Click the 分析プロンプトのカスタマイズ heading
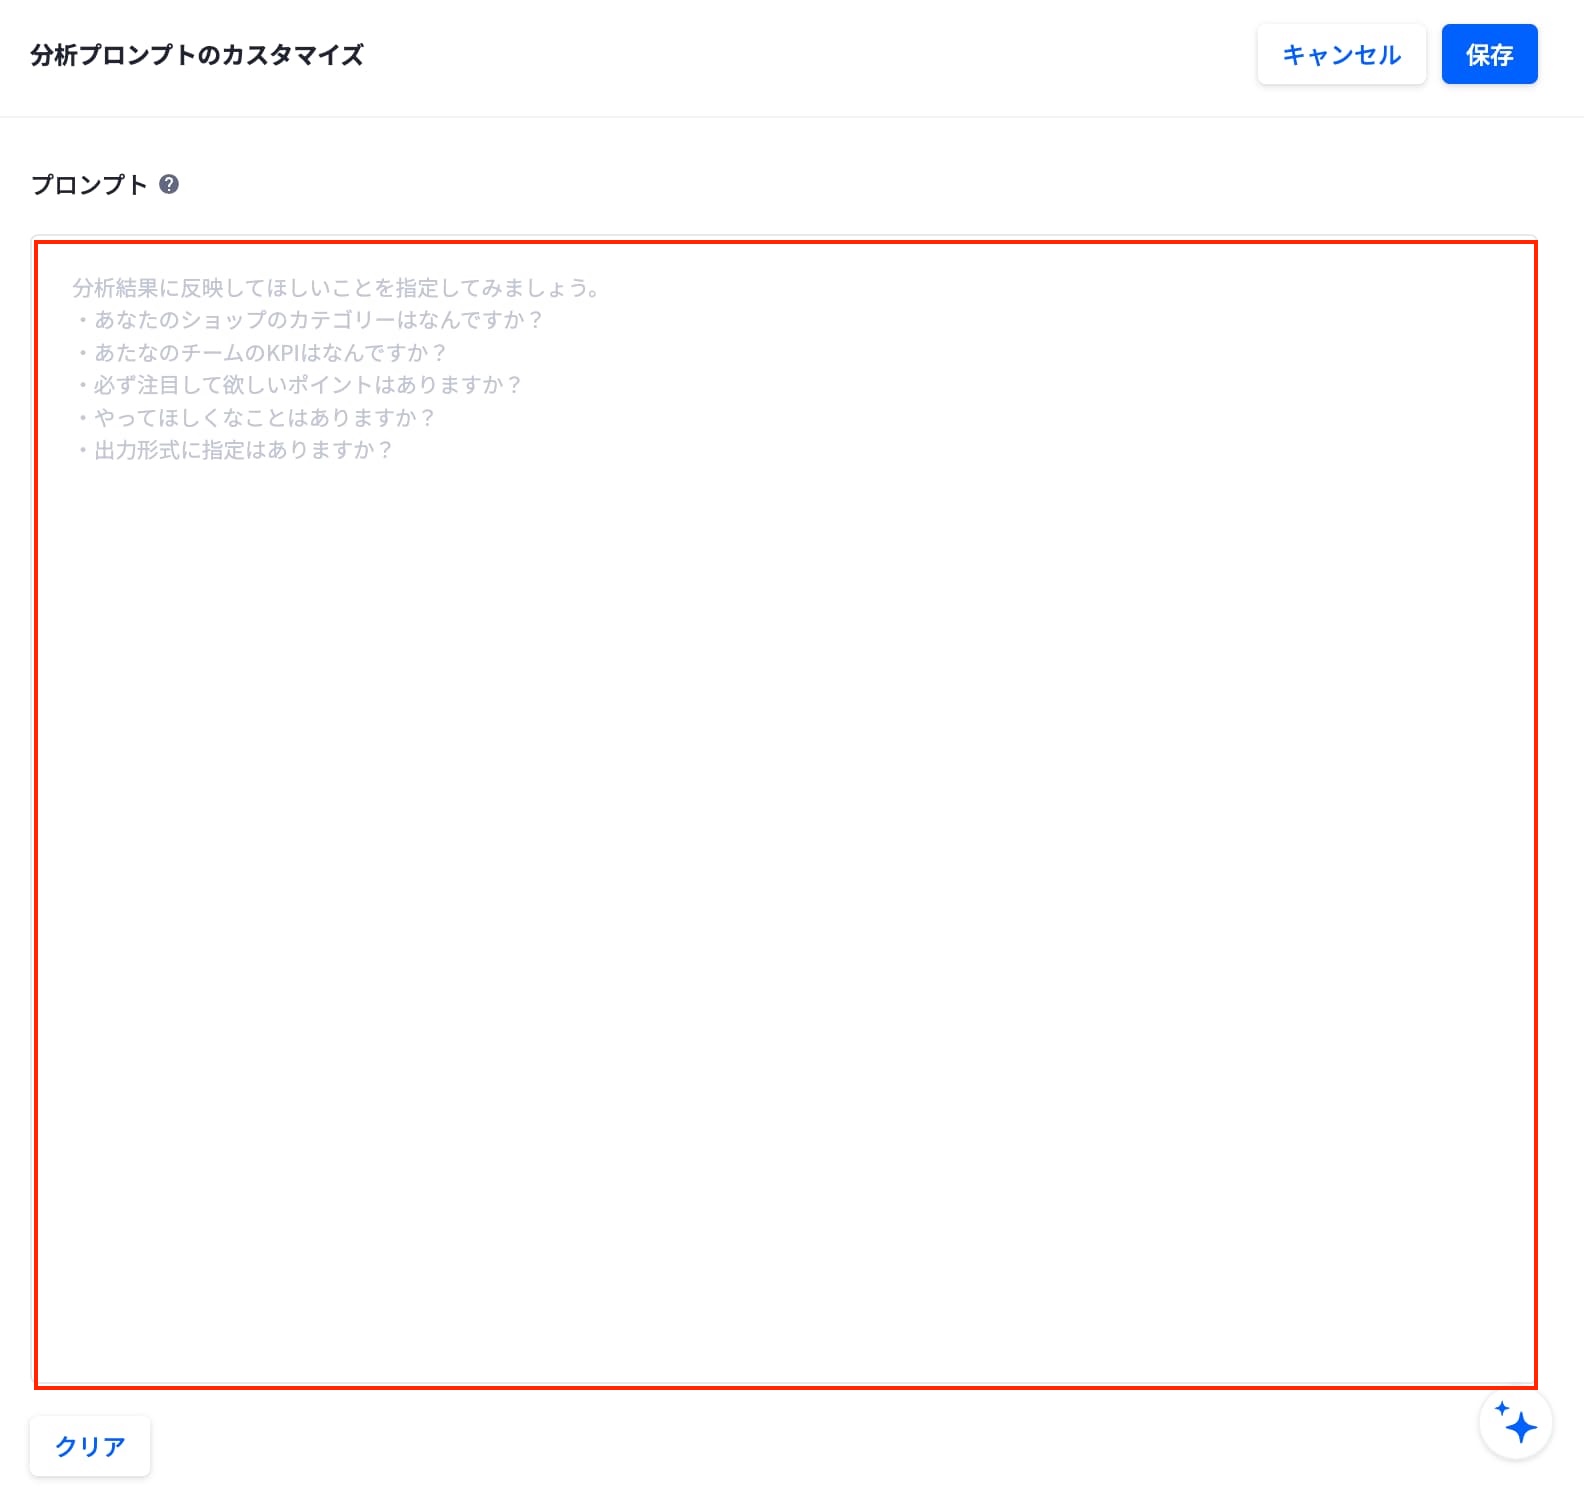Viewport: 1584px width, 1492px height. pos(197,55)
